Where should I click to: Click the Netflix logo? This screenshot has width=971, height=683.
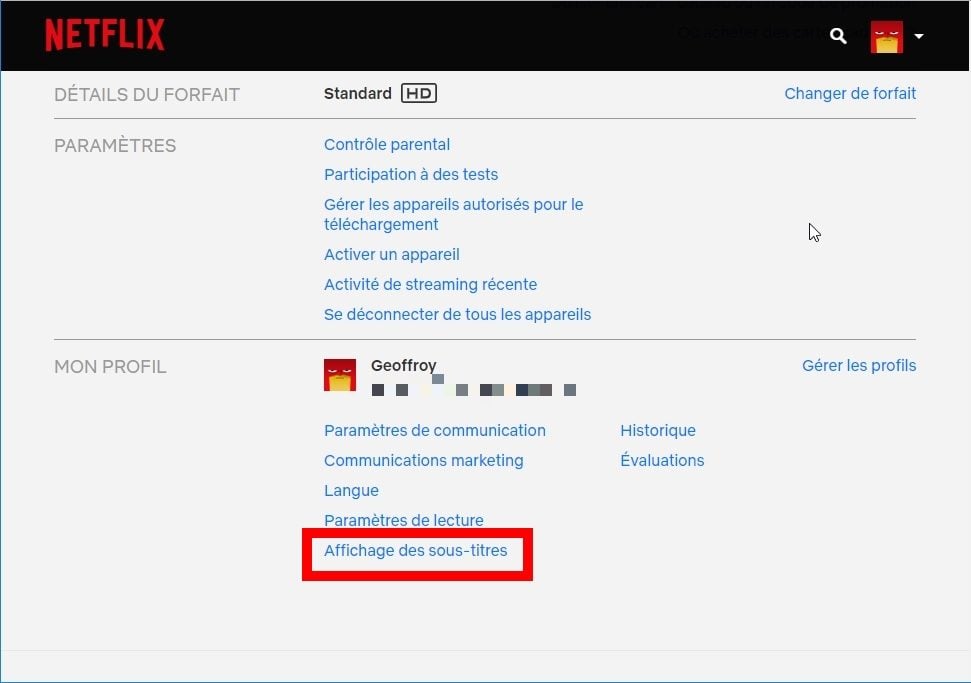pos(105,34)
